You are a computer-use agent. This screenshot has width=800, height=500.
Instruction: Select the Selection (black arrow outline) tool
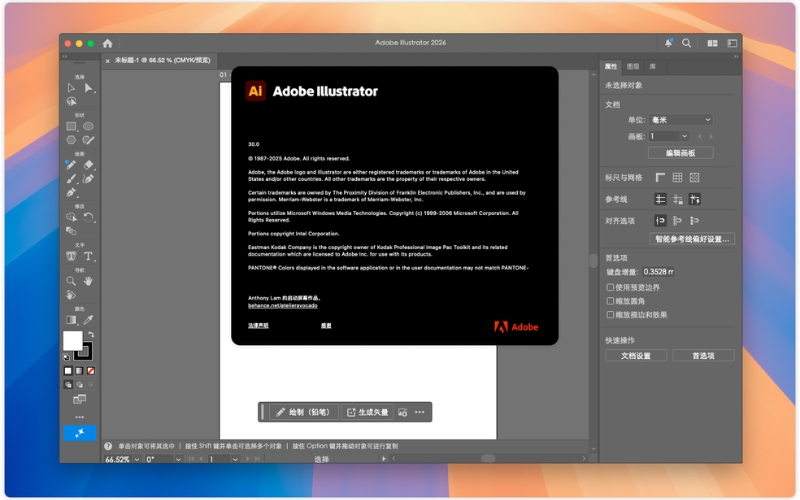pyautogui.click(x=71, y=88)
